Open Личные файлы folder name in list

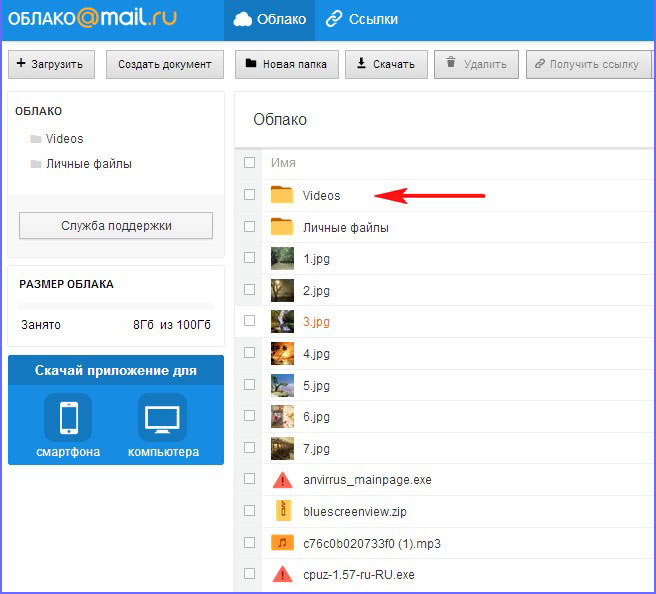(346, 228)
